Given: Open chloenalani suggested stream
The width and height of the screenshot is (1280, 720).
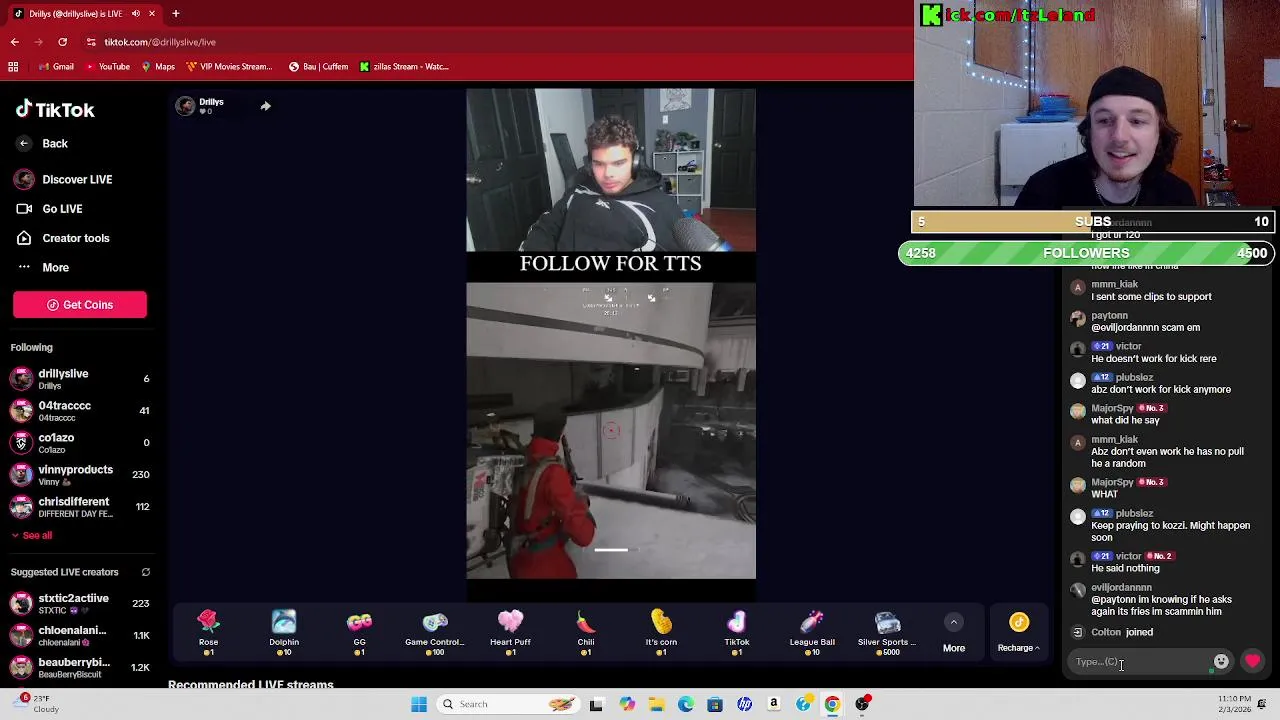Looking at the screenshot, I should point(80,636).
